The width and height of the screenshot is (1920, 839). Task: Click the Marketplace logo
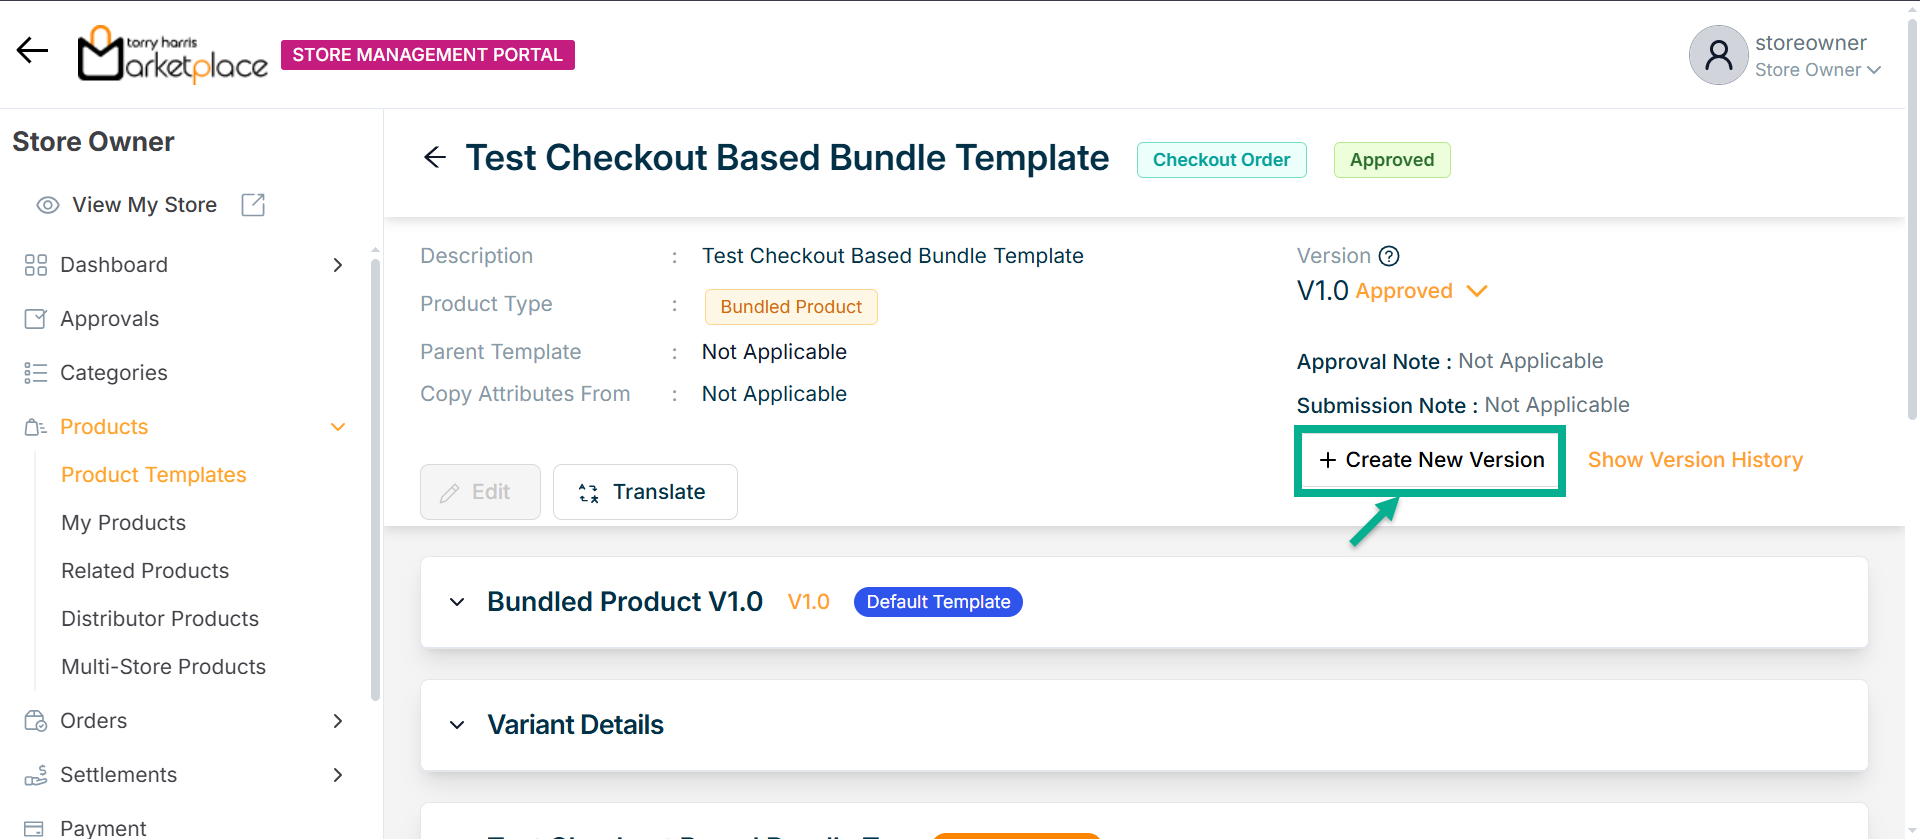point(173,55)
